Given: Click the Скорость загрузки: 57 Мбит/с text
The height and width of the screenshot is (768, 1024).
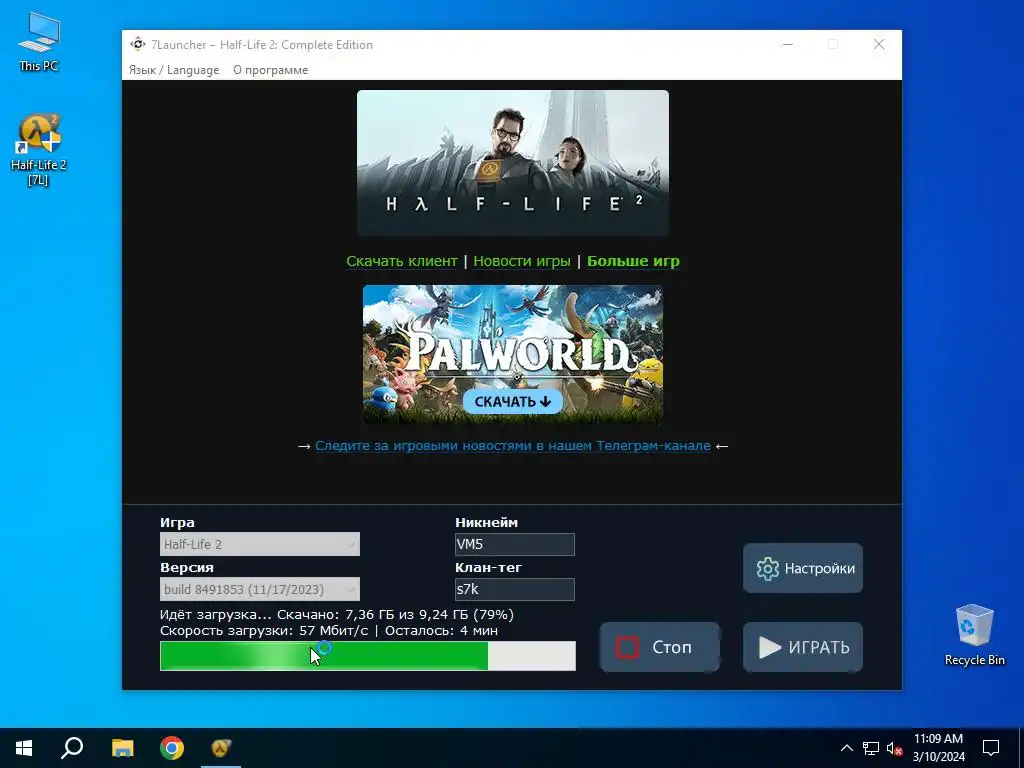Looking at the screenshot, I should click(264, 631).
